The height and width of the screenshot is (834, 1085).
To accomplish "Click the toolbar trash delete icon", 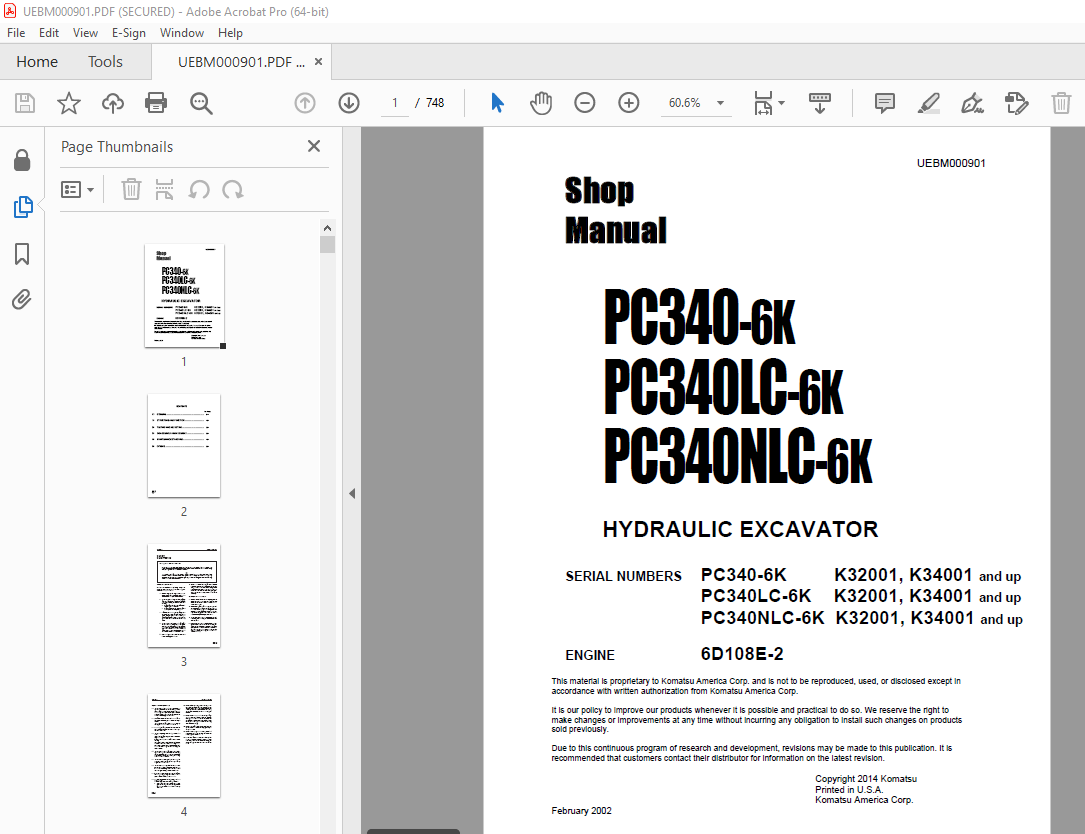I will pos(1061,103).
